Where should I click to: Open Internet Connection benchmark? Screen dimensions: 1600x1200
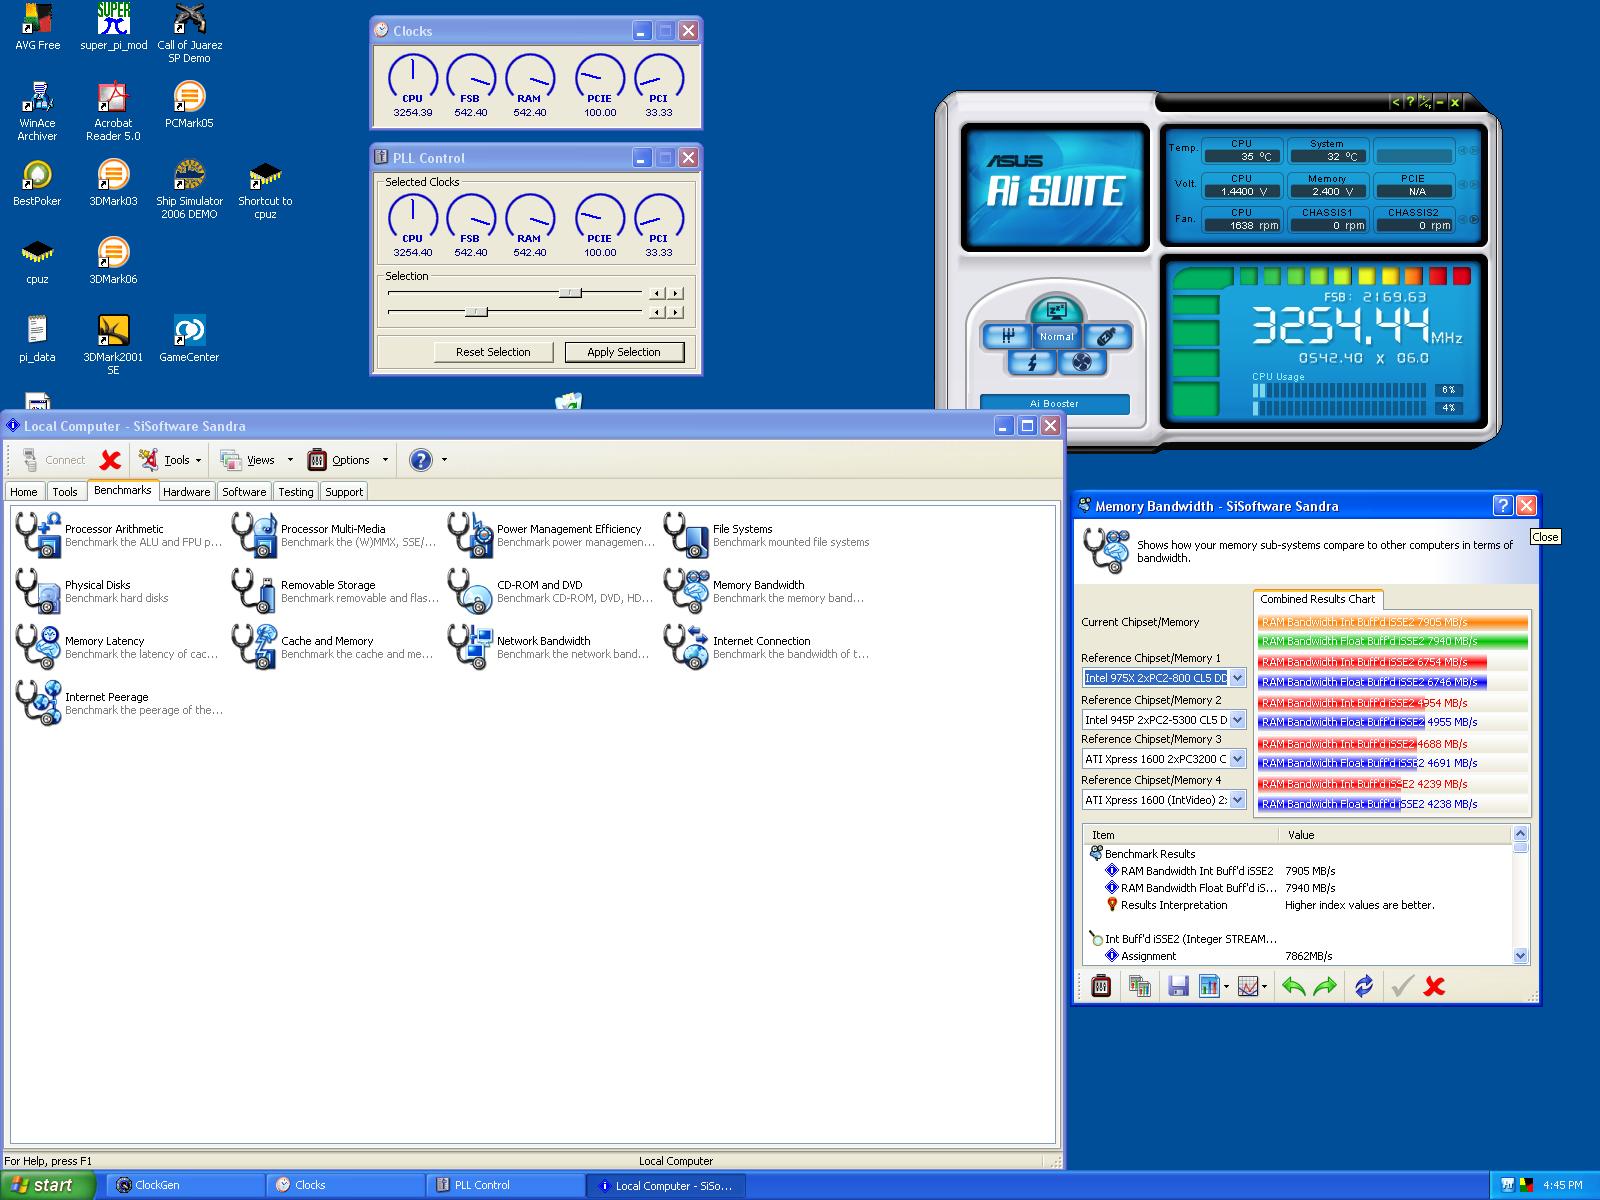coord(766,647)
